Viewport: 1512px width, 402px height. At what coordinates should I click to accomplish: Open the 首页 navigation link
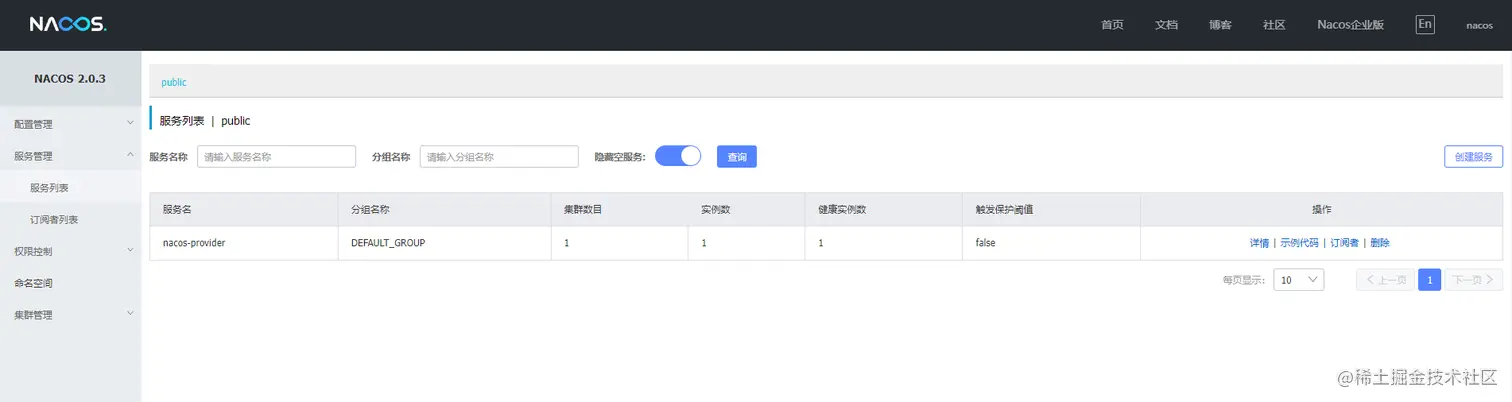1112,25
